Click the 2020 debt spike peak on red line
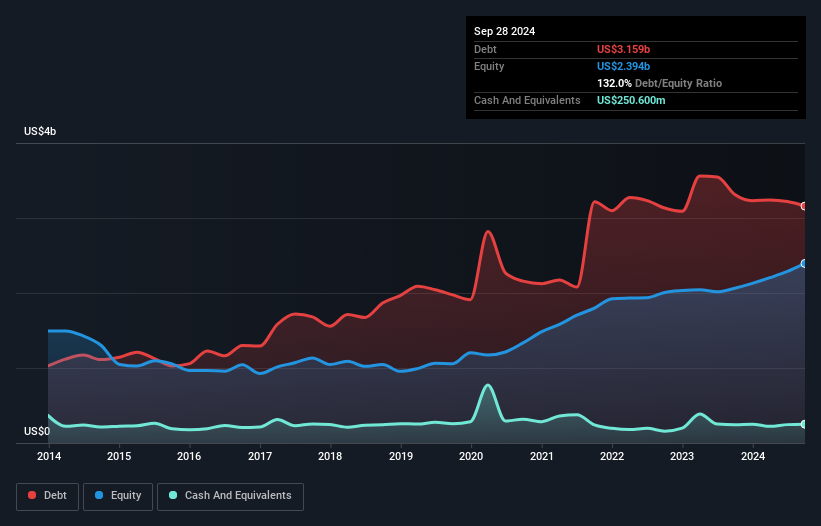 [x=488, y=231]
